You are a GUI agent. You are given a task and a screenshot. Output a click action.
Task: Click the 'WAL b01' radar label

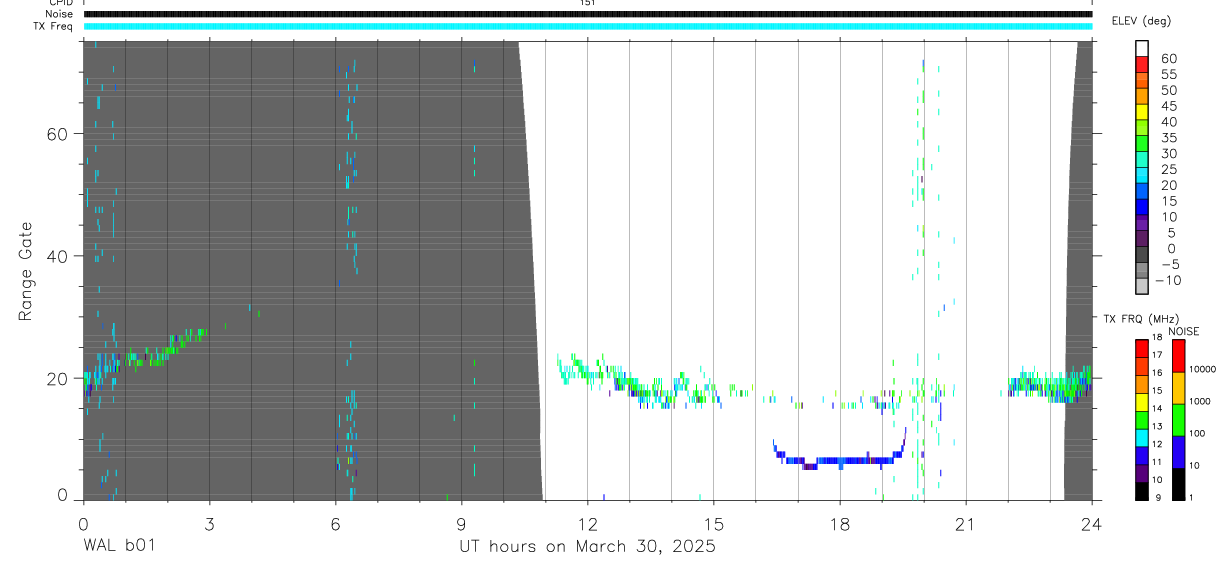click(119, 547)
